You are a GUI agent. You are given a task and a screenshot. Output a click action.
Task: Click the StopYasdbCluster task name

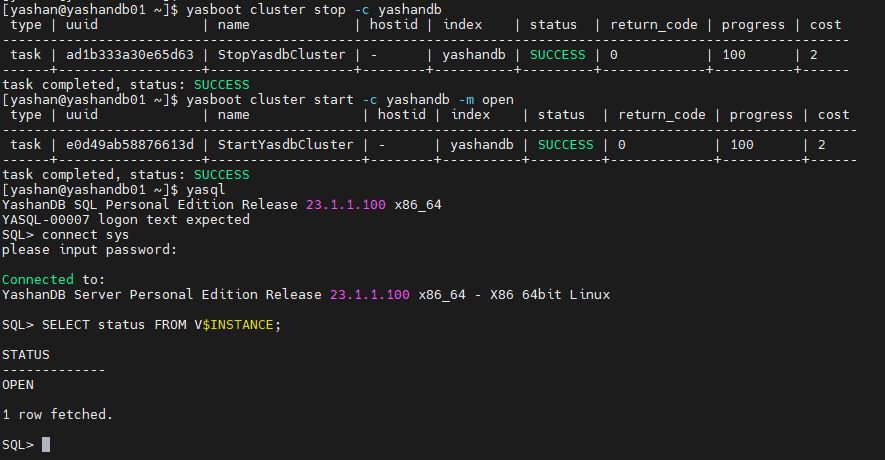(281, 55)
